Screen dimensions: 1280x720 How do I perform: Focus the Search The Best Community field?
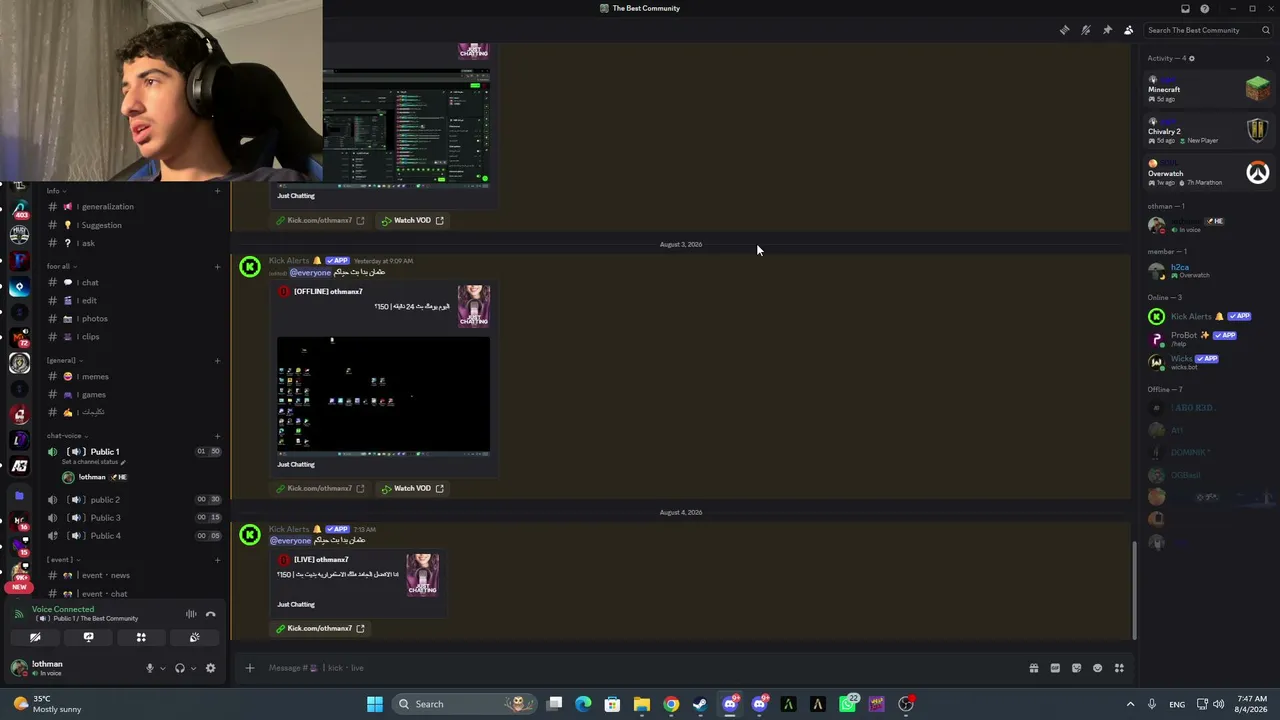[x=1208, y=30]
